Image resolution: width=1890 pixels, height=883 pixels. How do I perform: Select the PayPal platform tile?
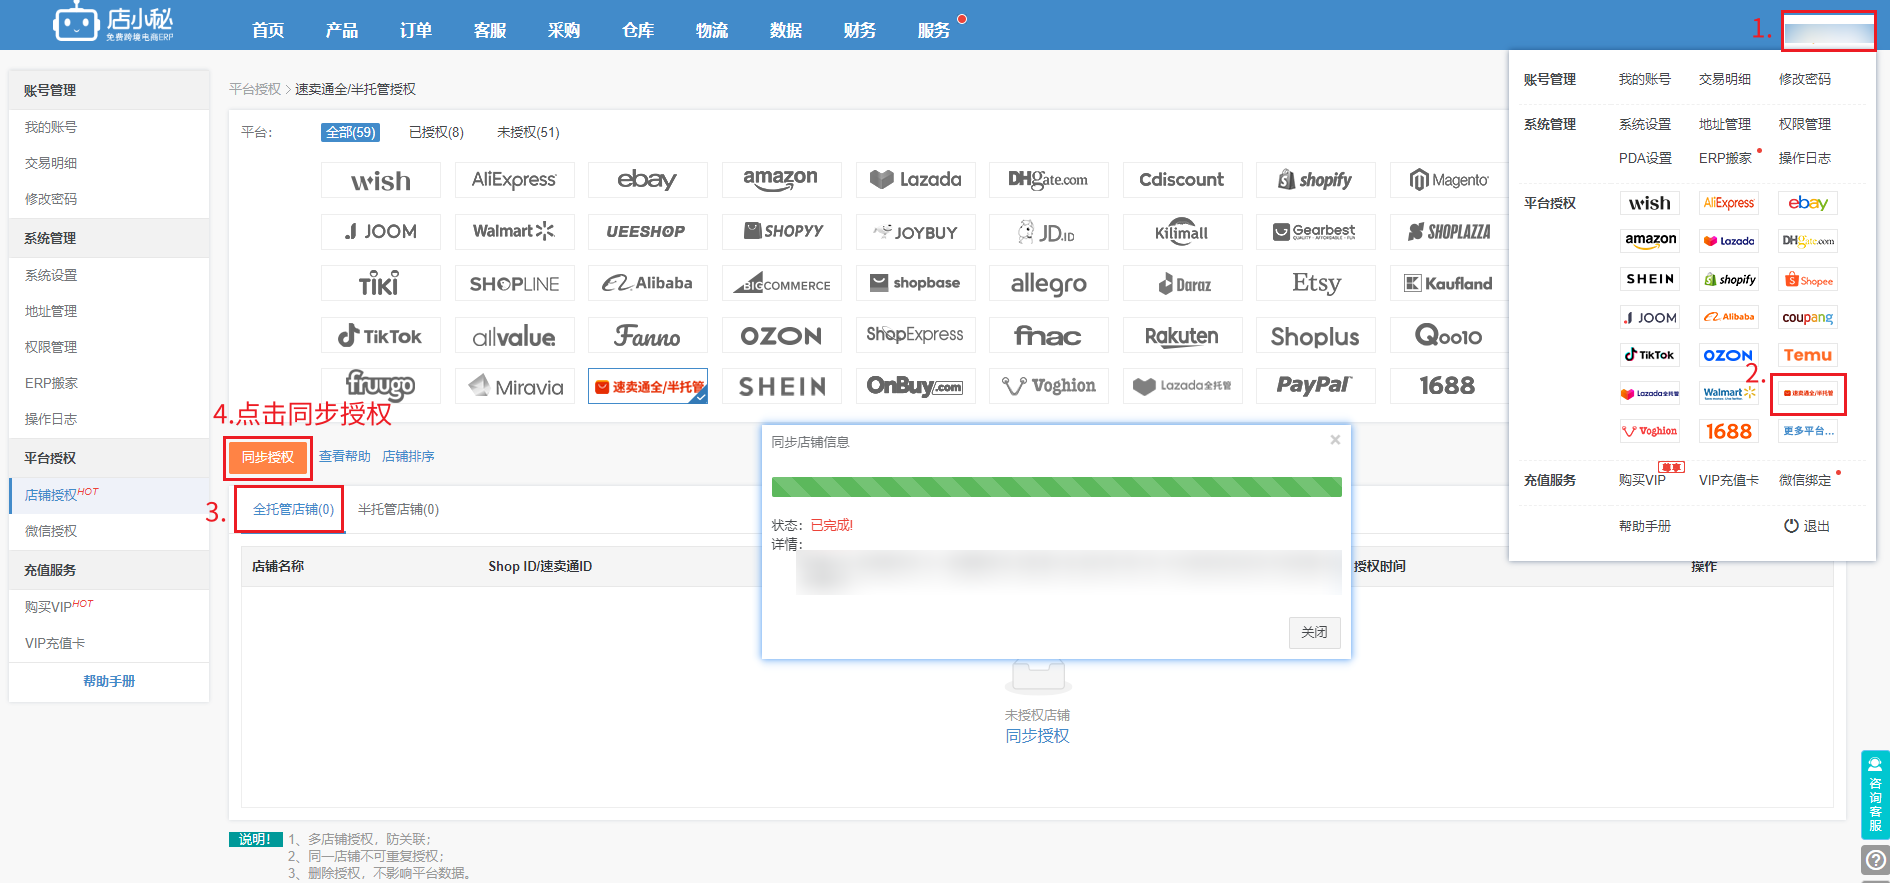(1315, 386)
